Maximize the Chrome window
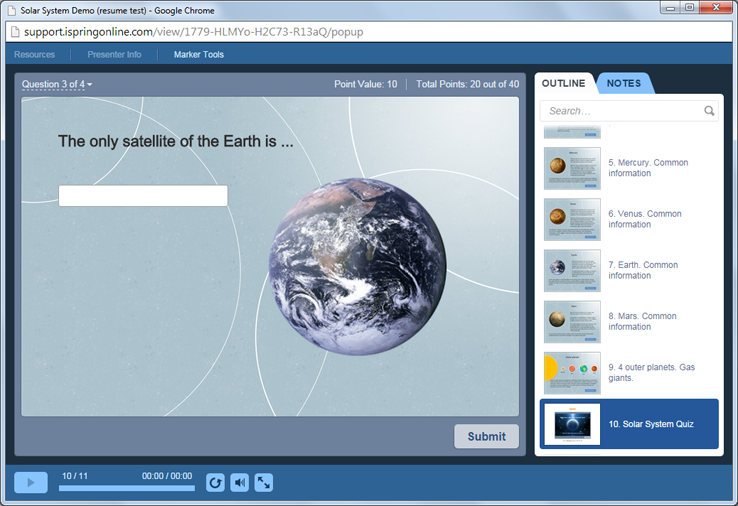This screenshot has width=738, height=506. click(x=690, y=8)
